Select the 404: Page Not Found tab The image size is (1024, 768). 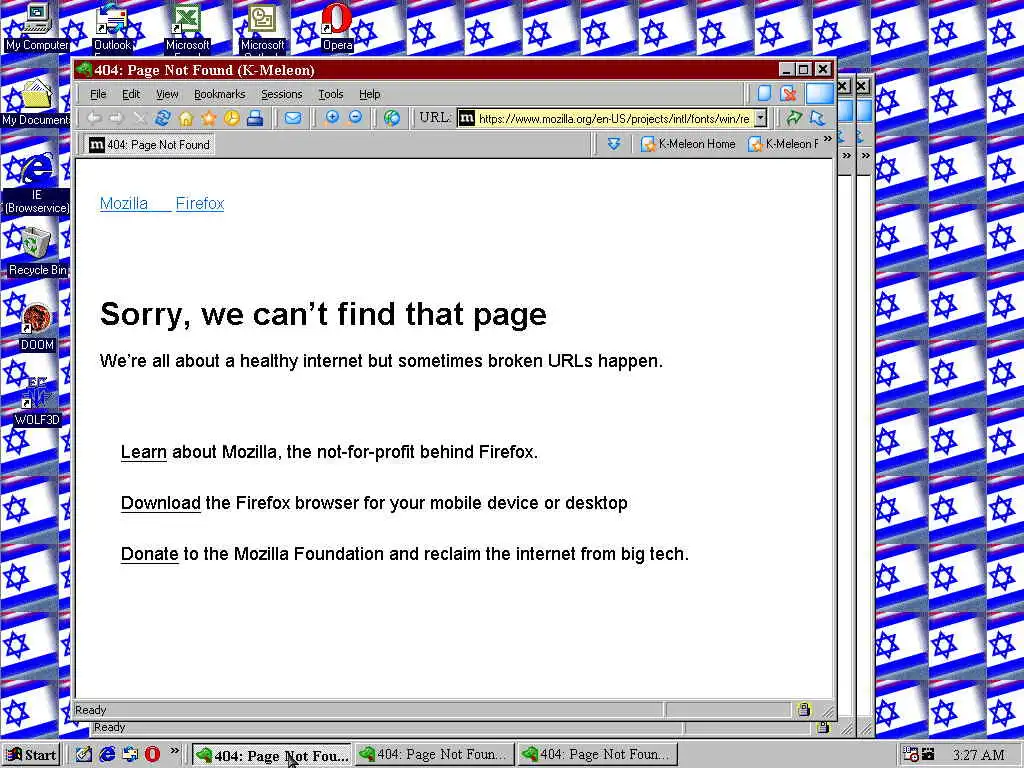150,144
